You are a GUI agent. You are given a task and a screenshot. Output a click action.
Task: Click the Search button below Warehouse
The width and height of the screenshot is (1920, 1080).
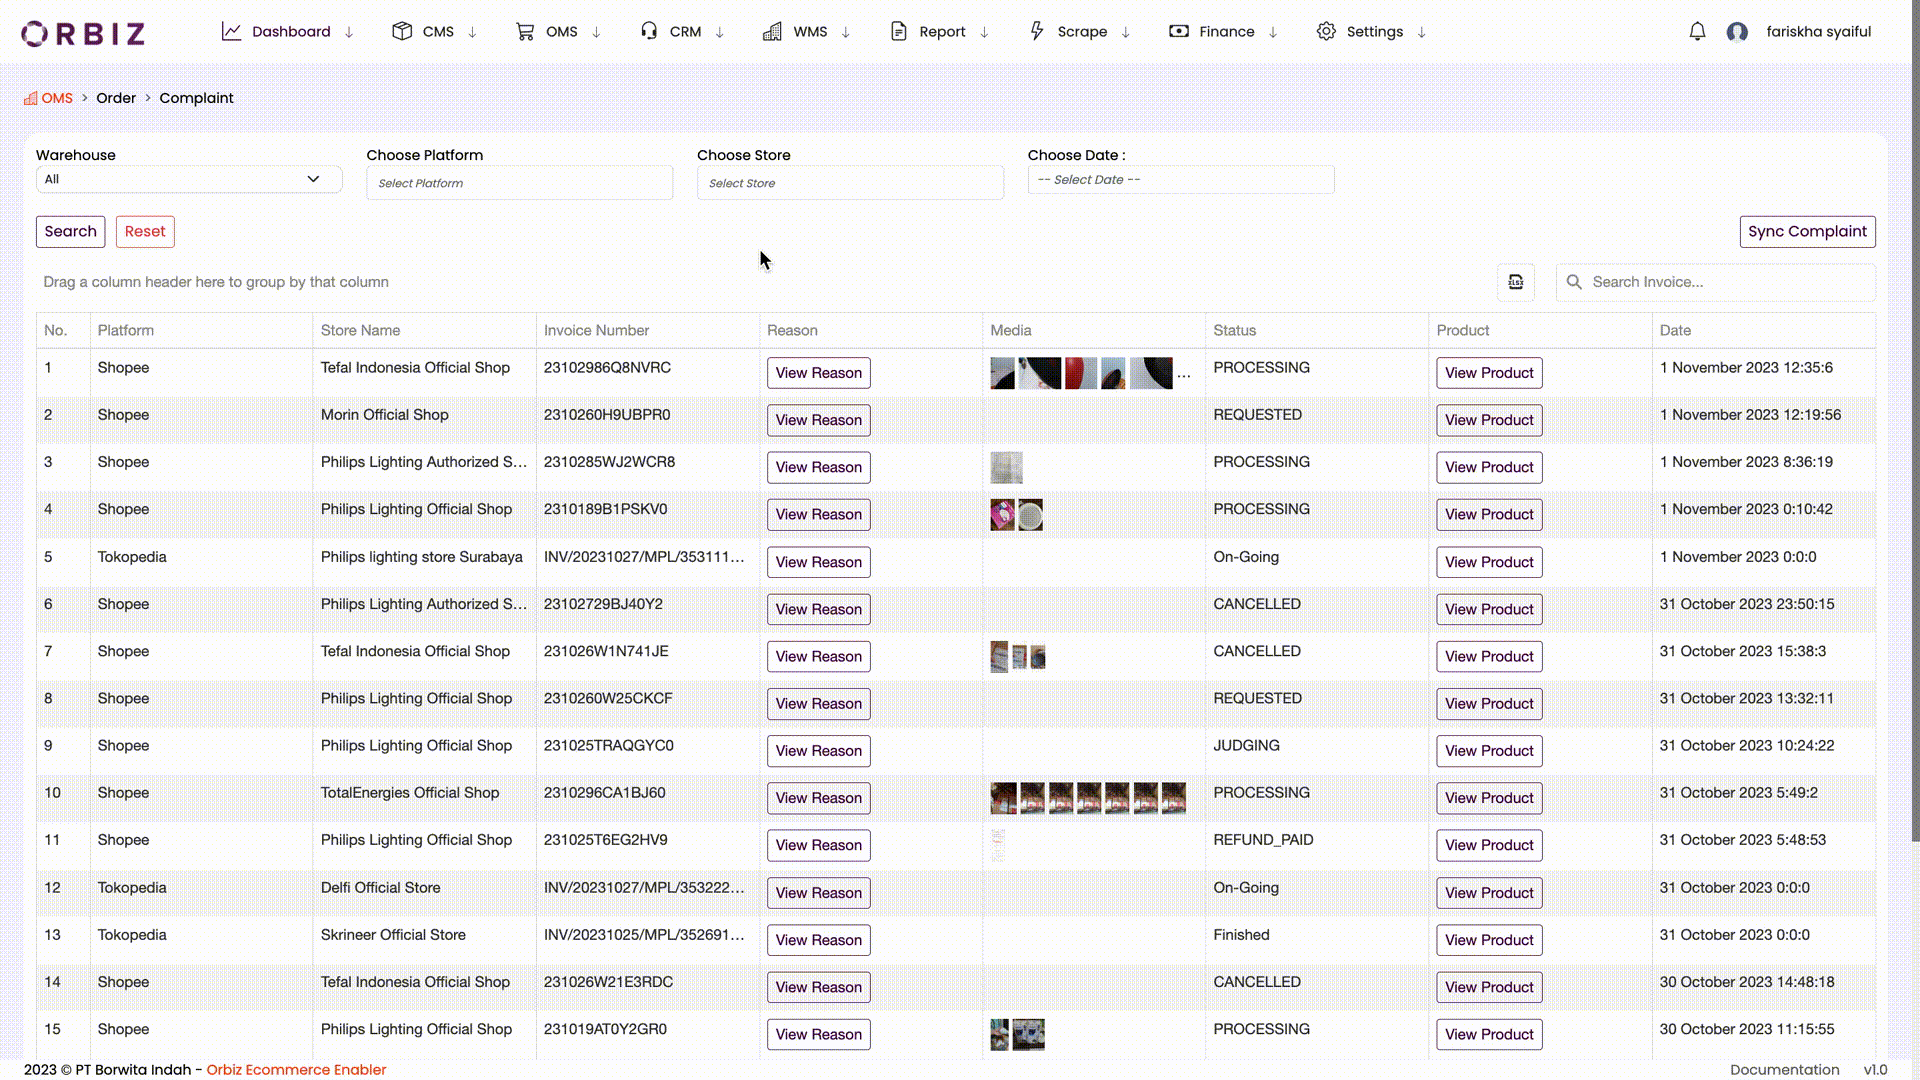[x=70, y=231]
